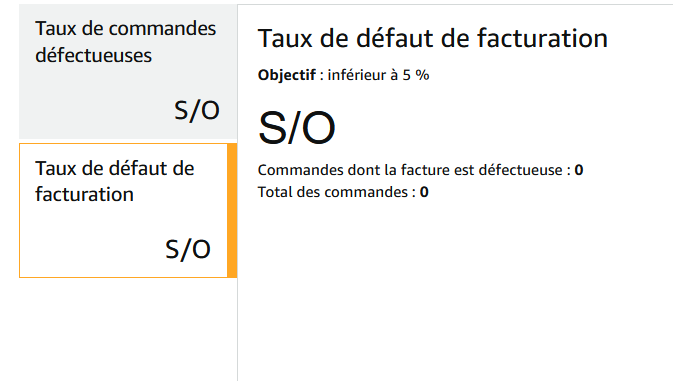Click the S/O value in défaut de facturation tab
Viewport: 673px width, 381px height.
188,249
